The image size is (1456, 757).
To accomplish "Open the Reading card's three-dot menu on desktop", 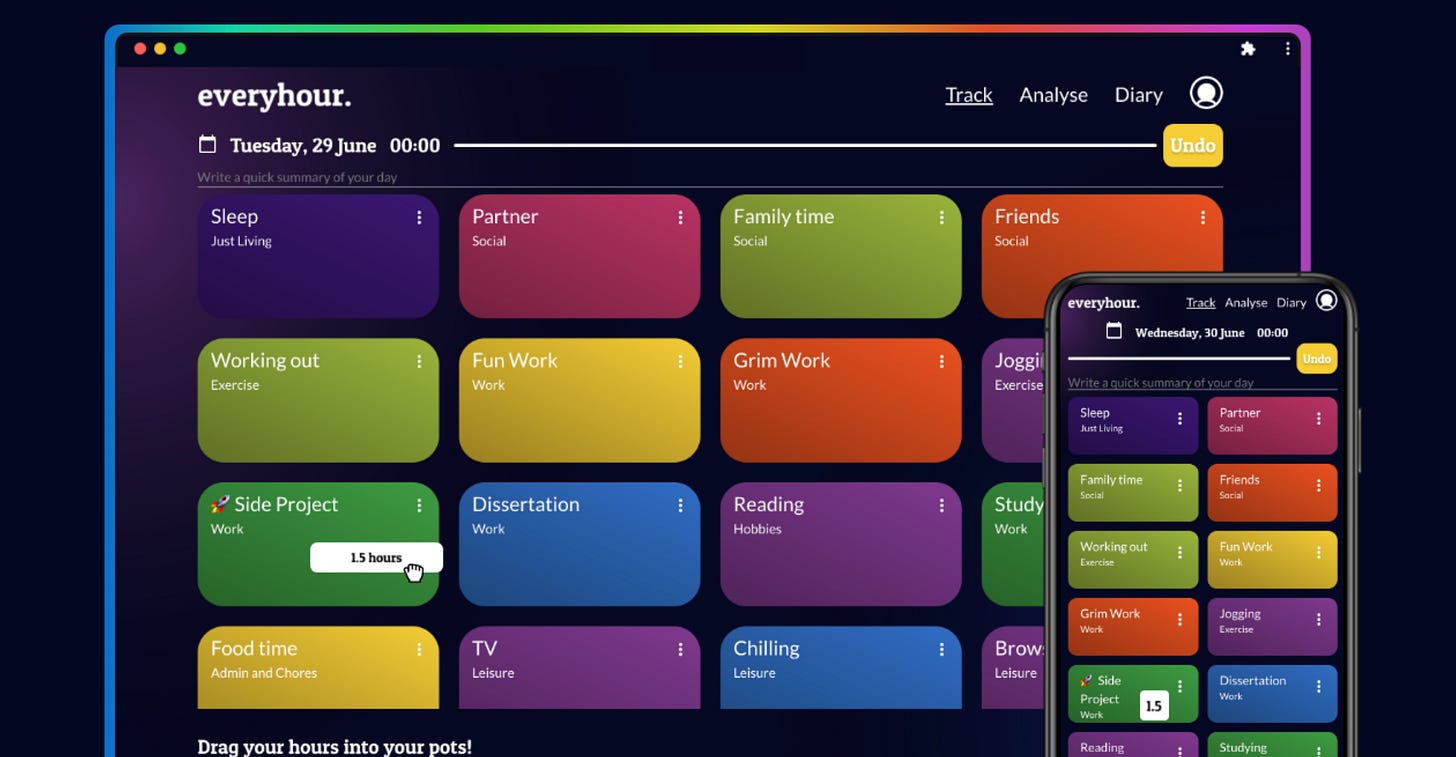I will click(941, 505).
